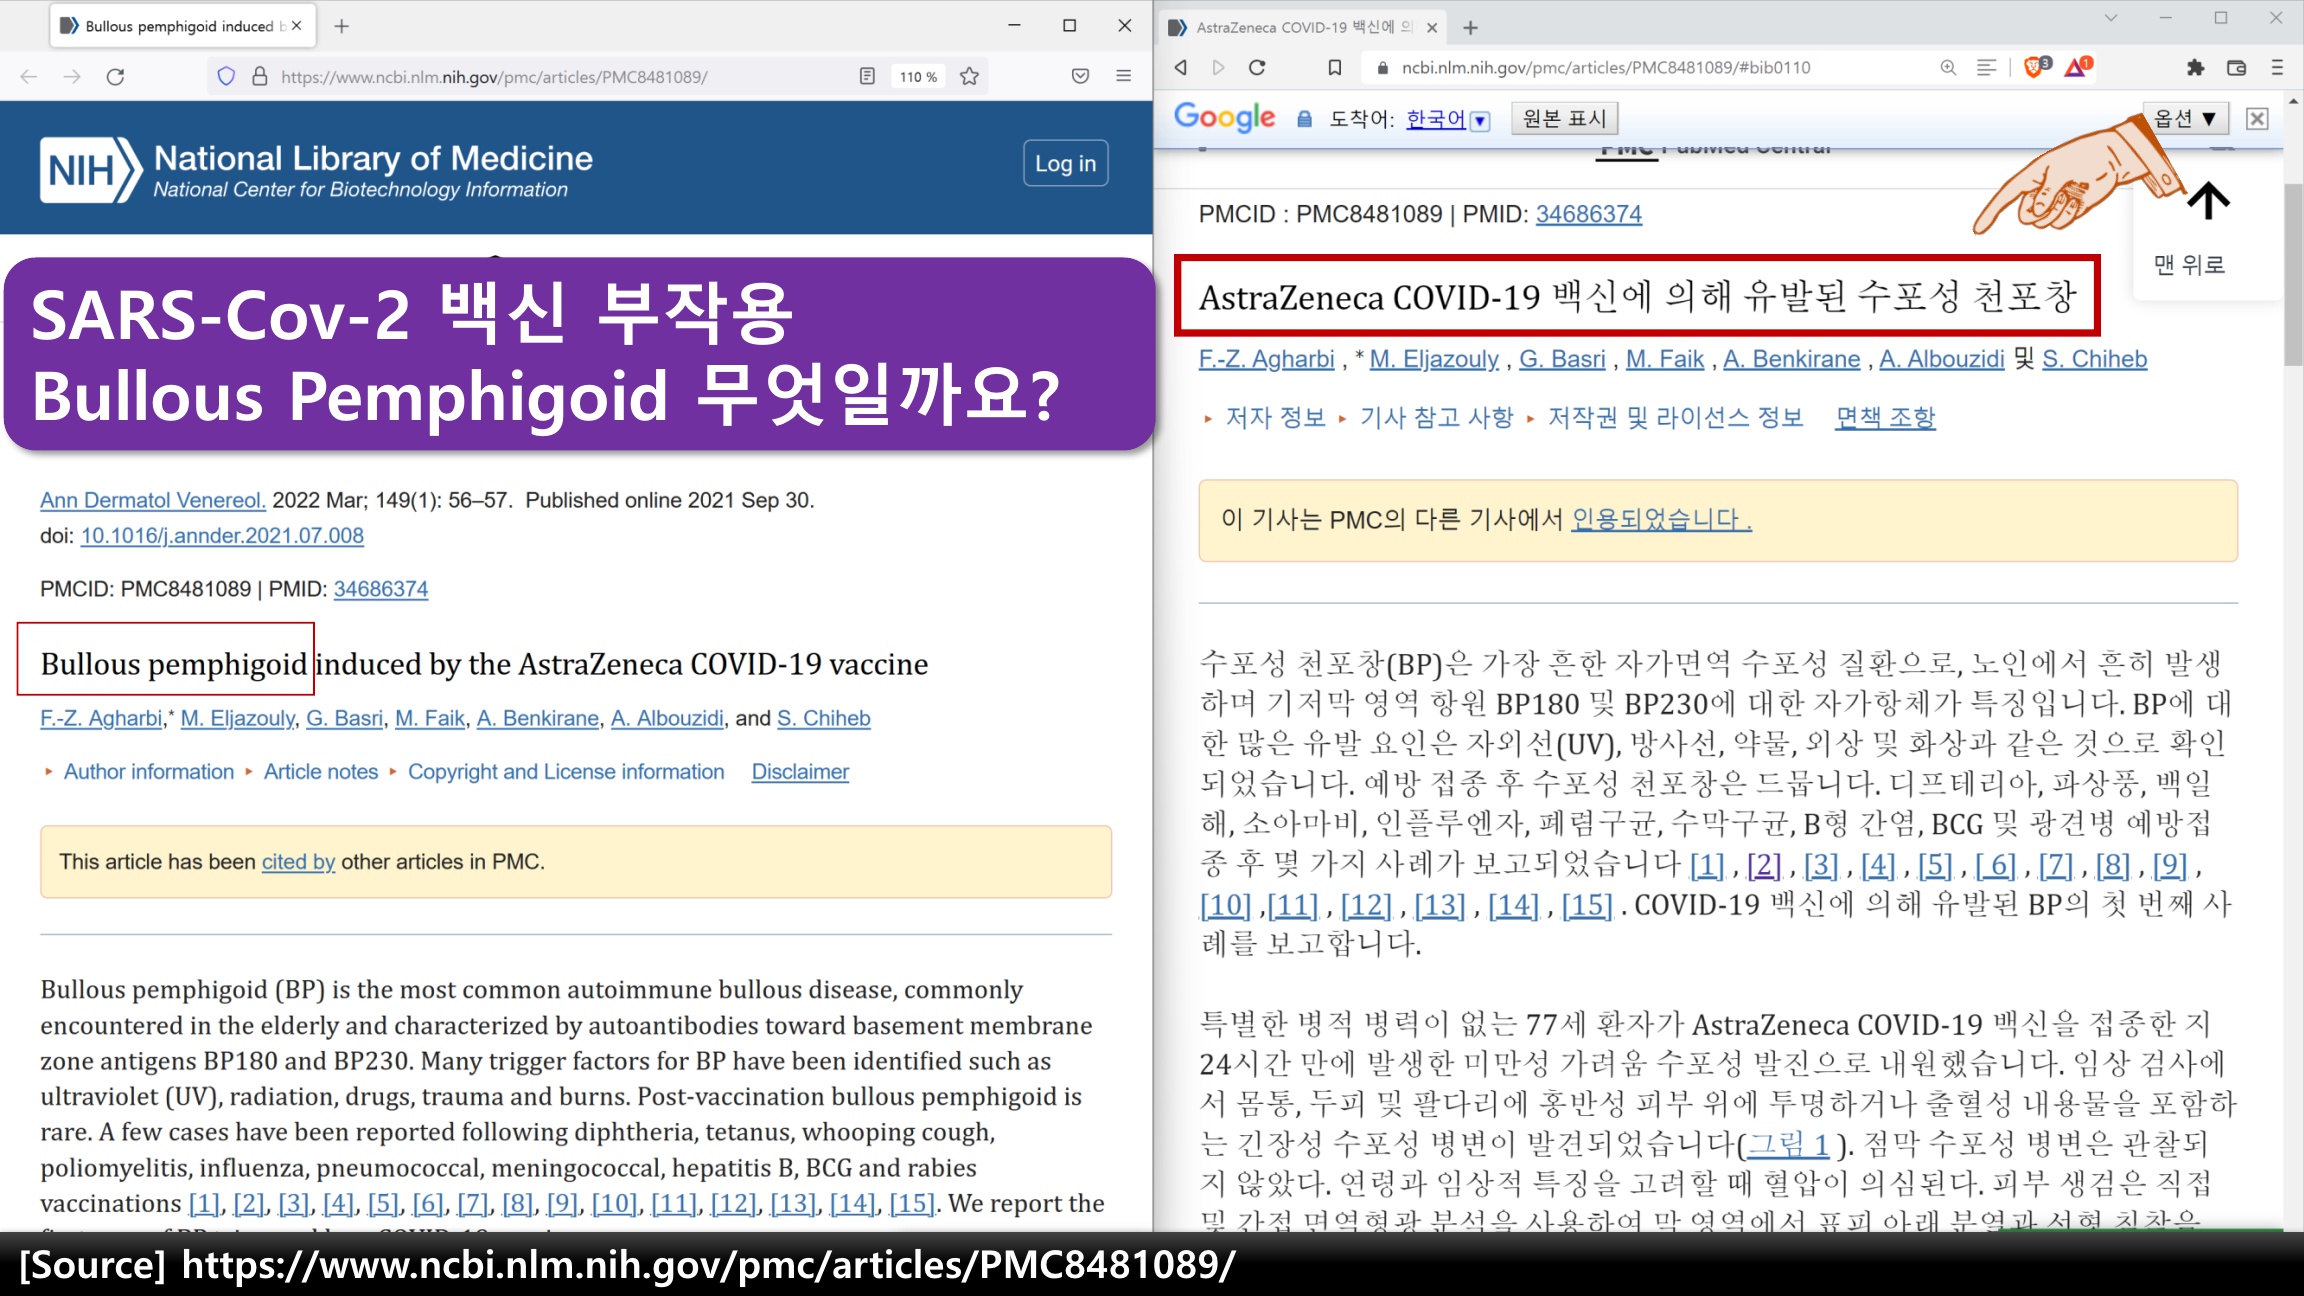The image size is (2304, 1296).
Task: Open a new tab in Firefox window
Action: click(342, 26)
